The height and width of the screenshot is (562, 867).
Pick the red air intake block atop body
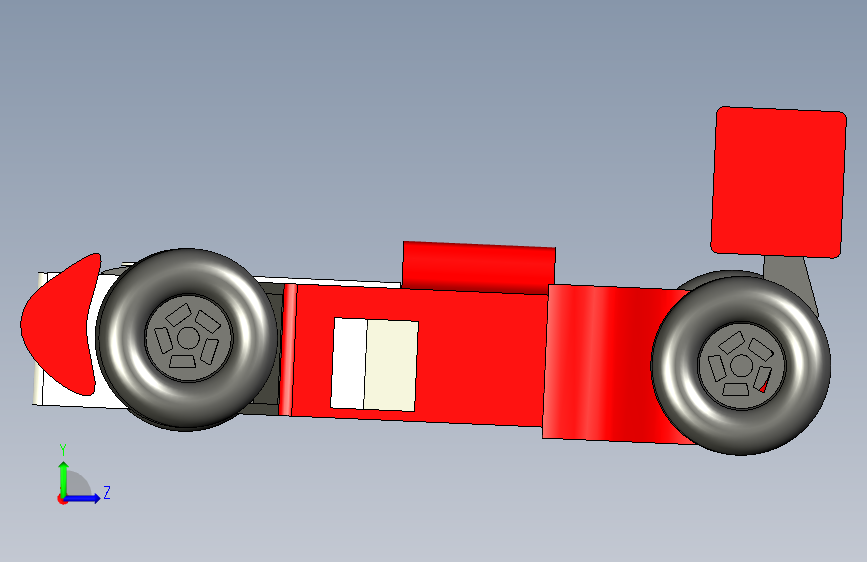coord(479,268)
